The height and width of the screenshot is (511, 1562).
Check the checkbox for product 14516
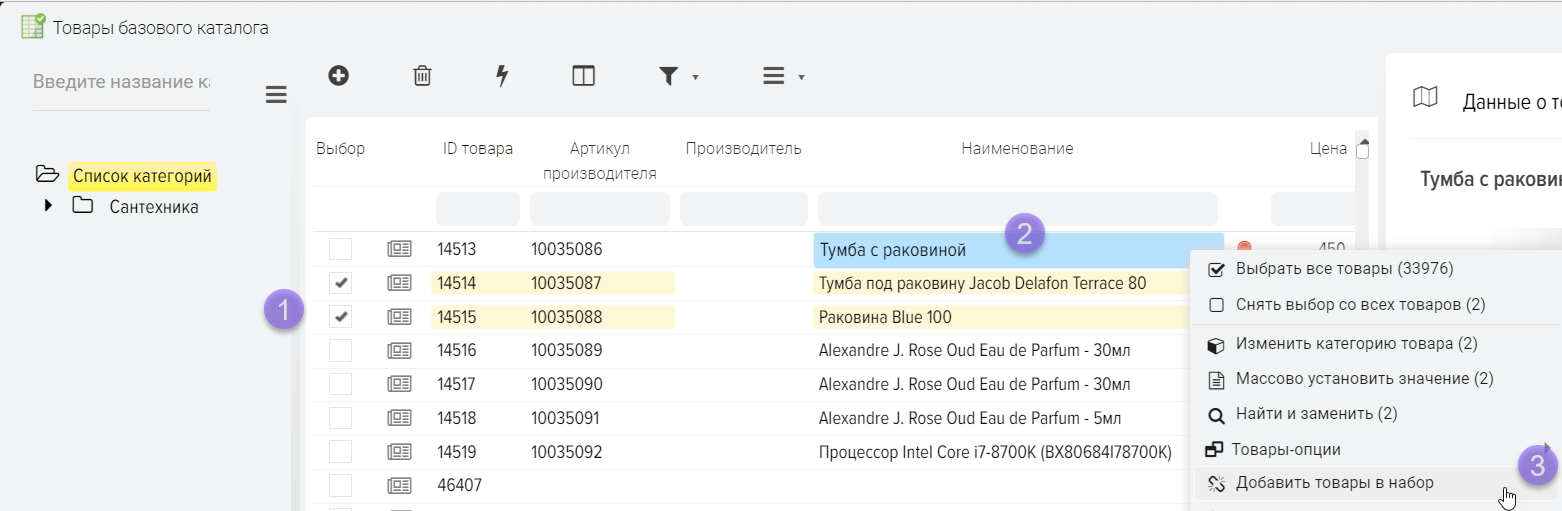coord(341,350)
